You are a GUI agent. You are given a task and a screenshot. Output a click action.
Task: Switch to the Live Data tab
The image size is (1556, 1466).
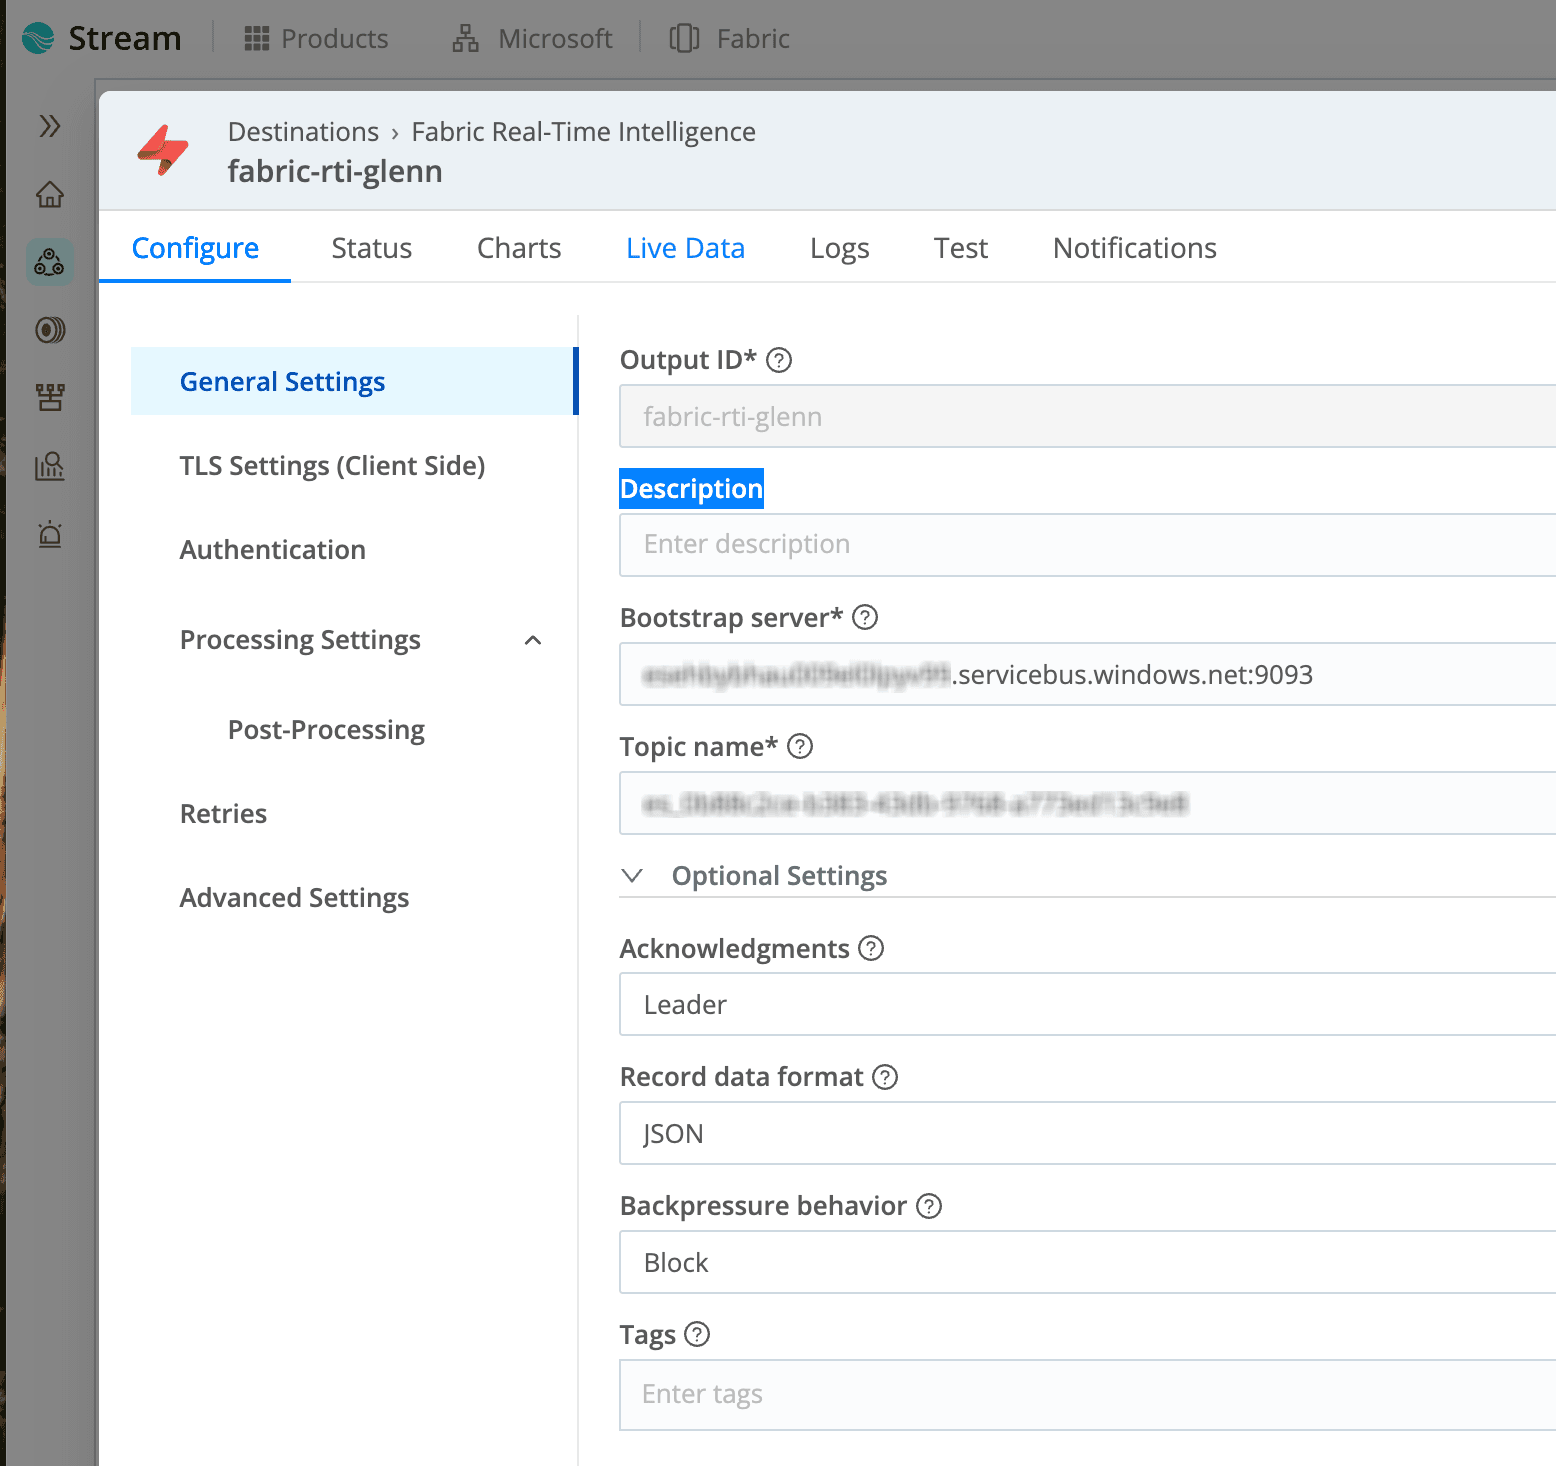[685, 248]
